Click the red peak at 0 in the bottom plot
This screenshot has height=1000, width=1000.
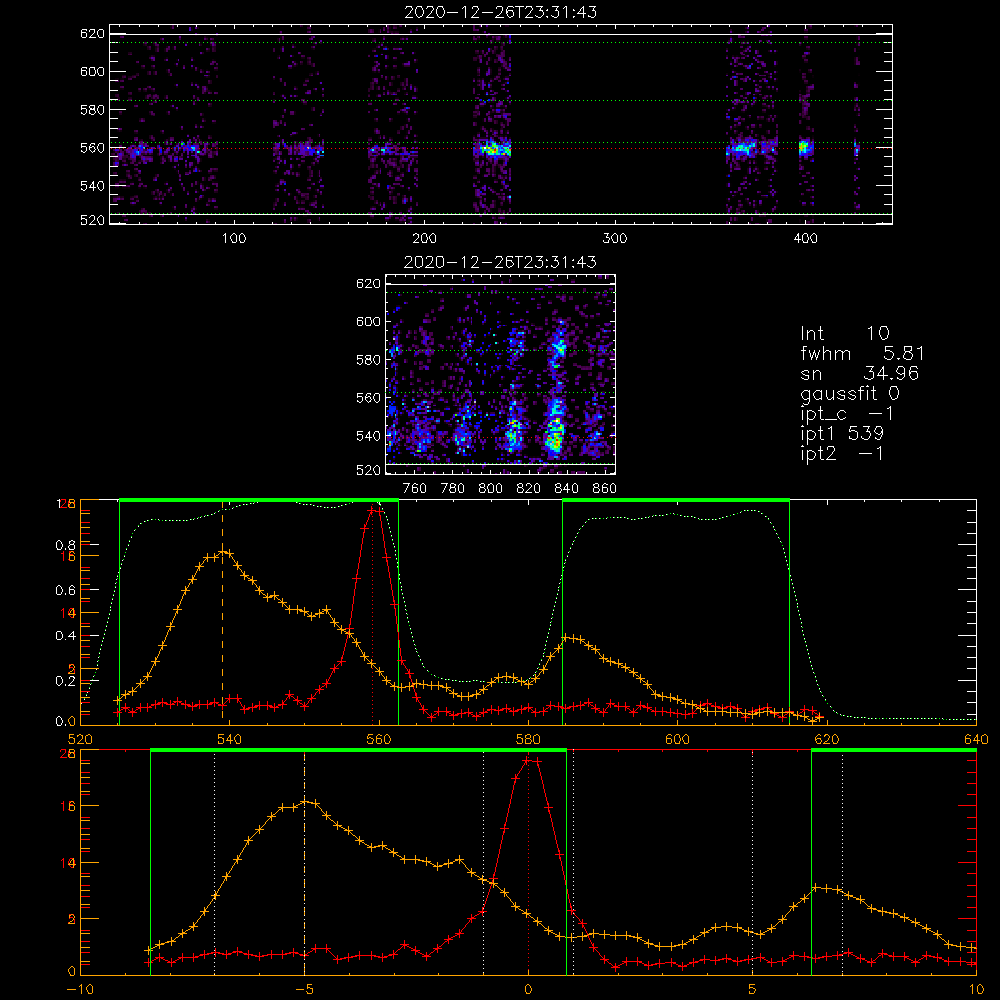click(x=529, y=759)
